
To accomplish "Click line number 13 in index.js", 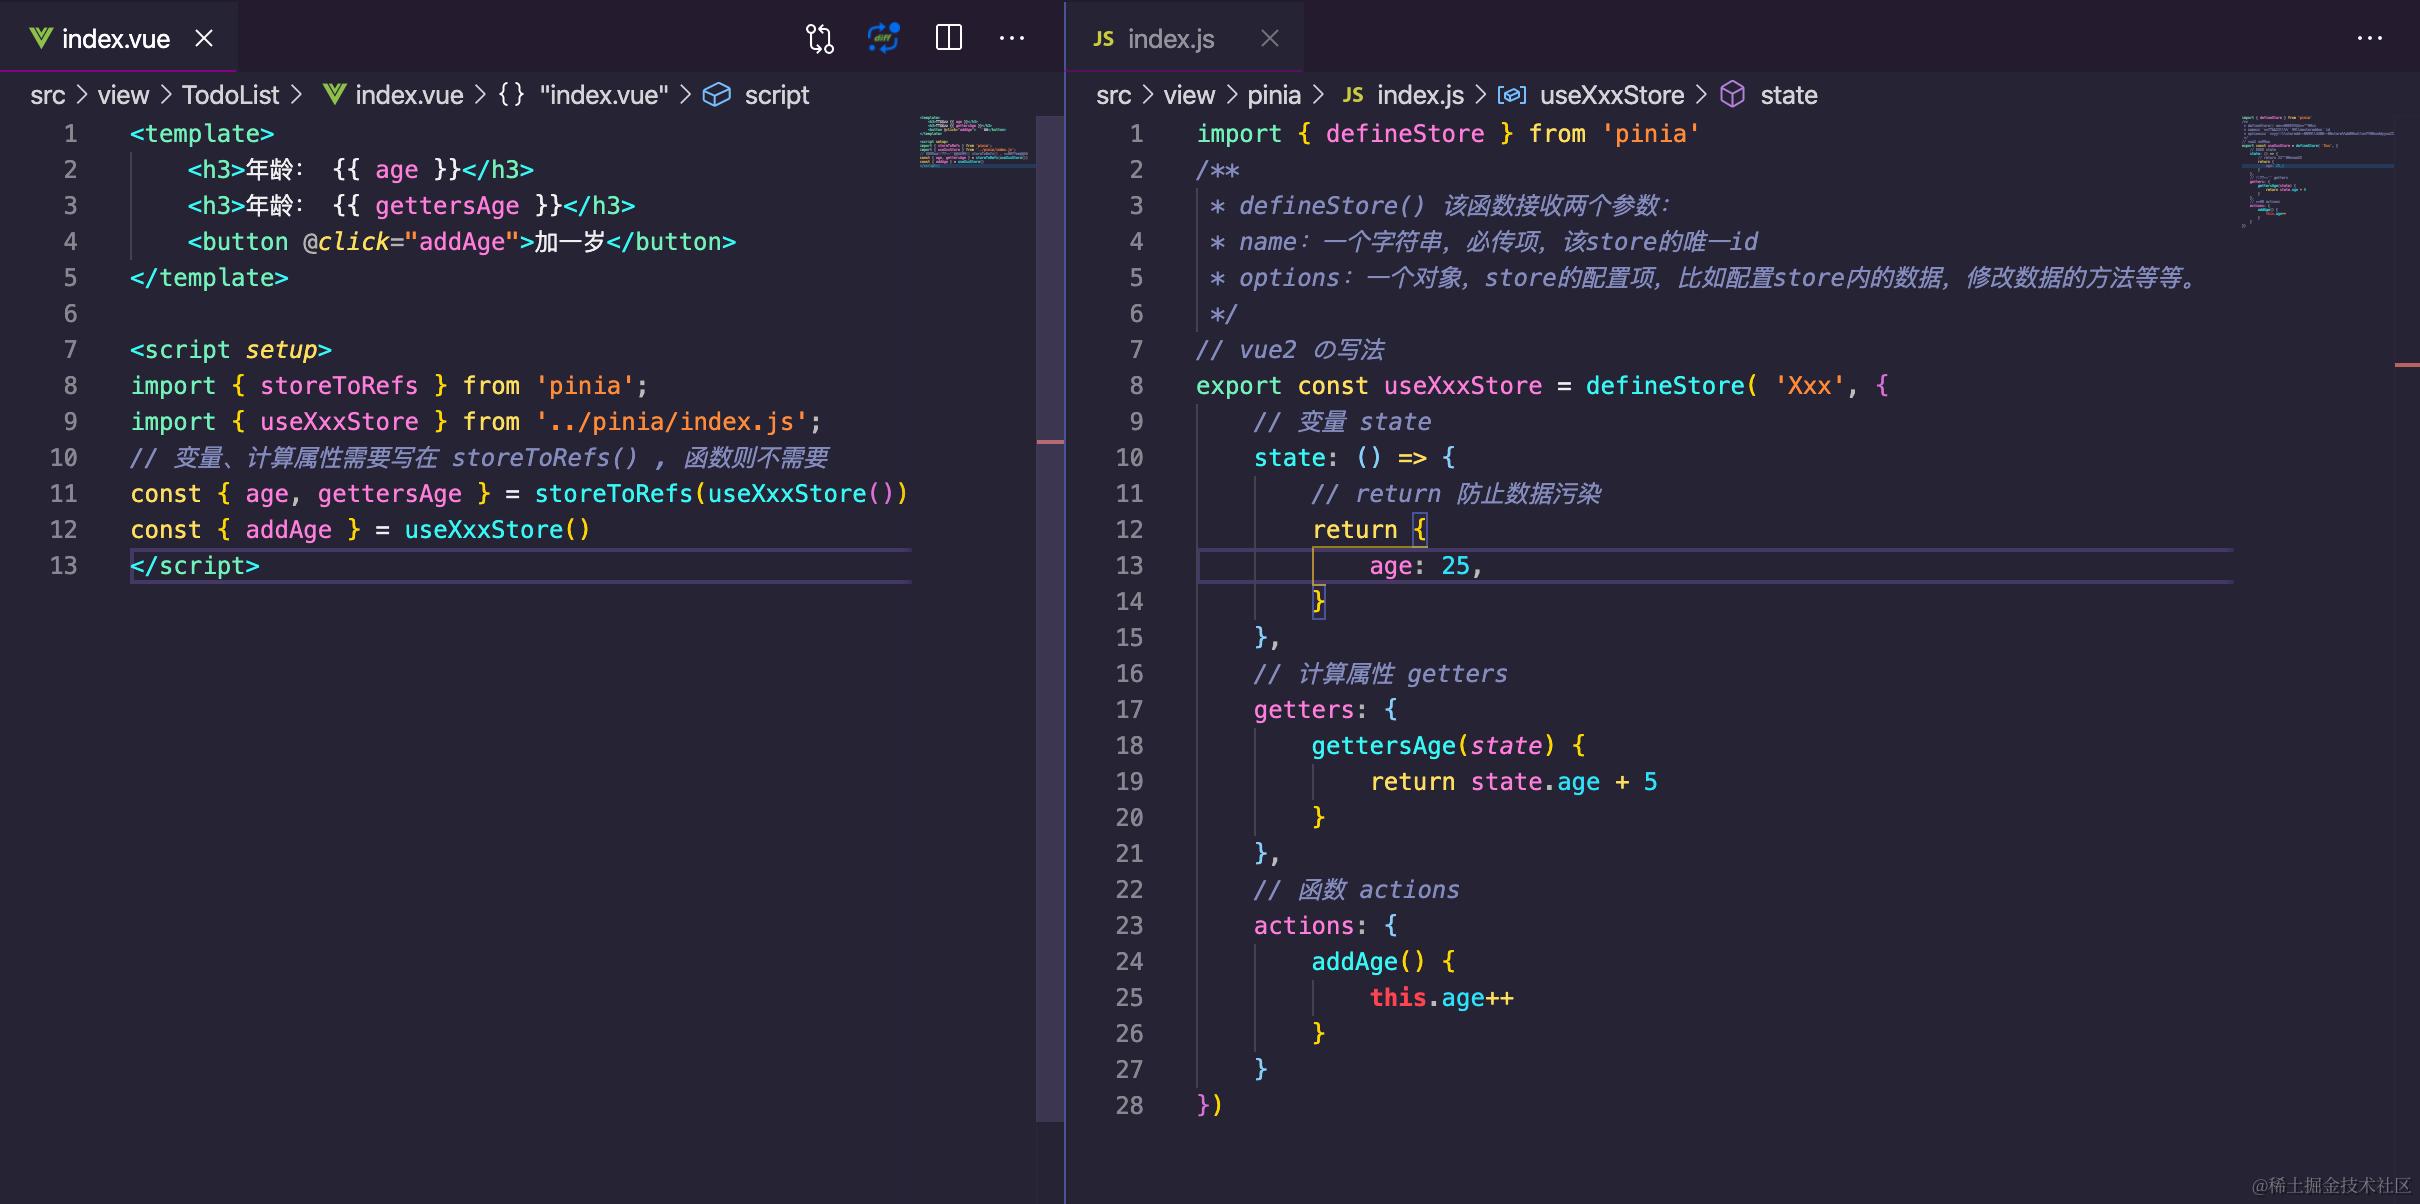I will 1129,565.
